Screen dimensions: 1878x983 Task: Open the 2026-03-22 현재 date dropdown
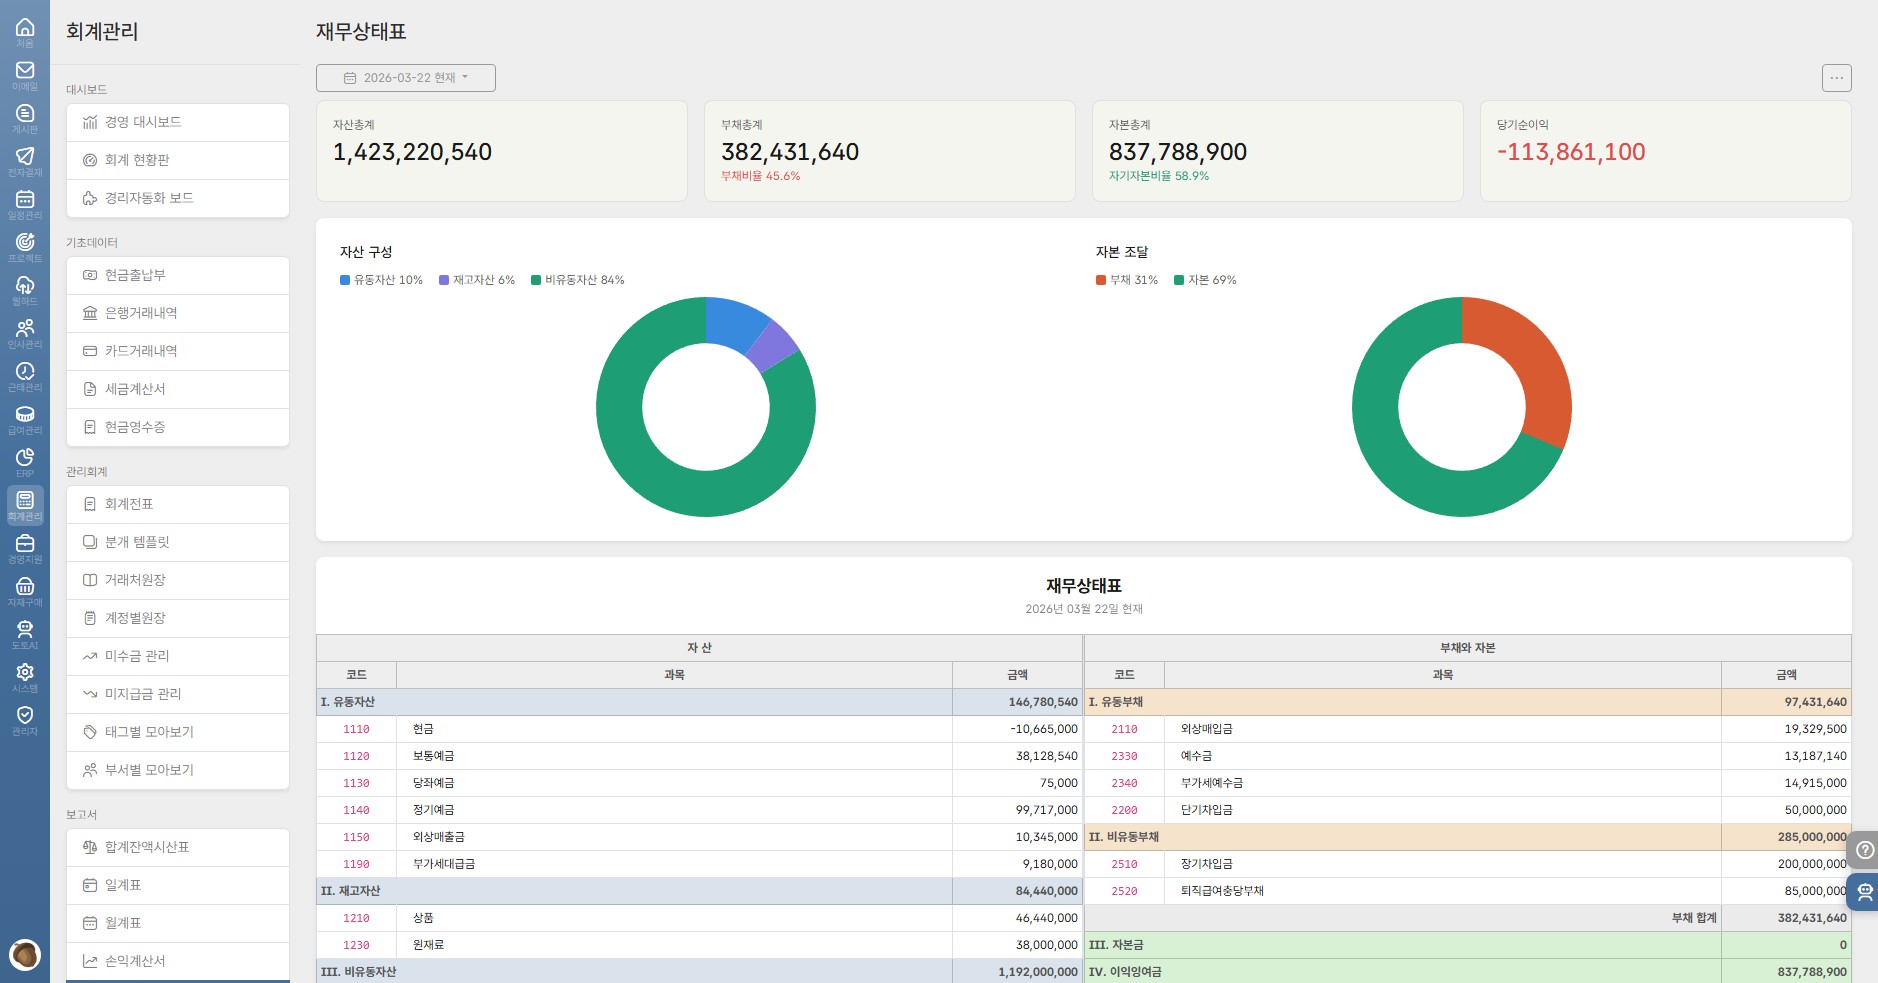(x=406, y=78)
